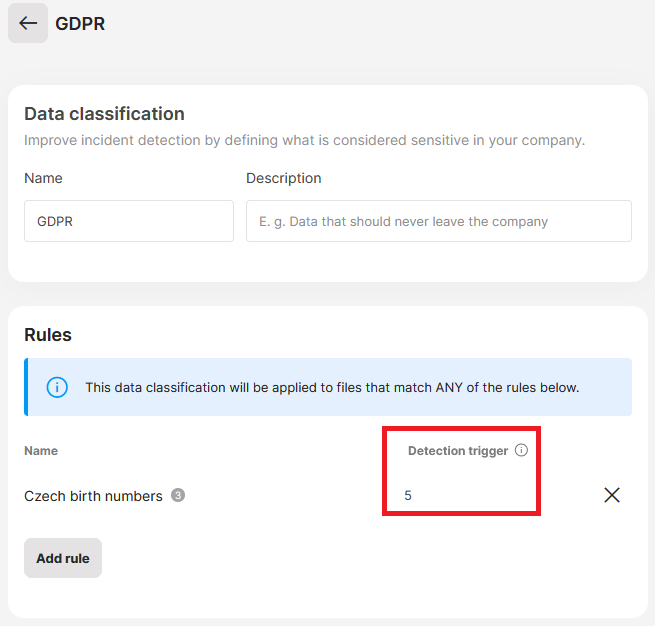Click the GDPR page title

(80, 23)
